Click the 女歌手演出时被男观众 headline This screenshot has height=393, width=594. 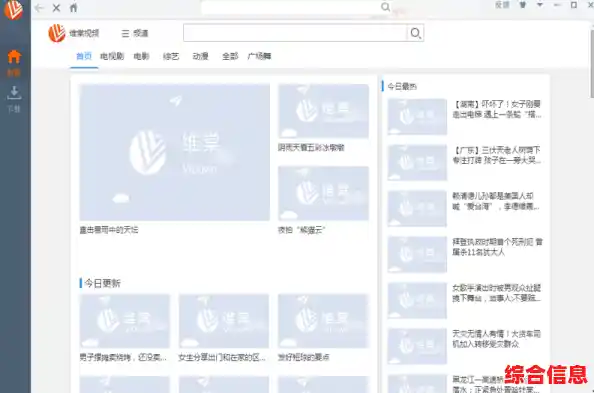tap(497, 293)
